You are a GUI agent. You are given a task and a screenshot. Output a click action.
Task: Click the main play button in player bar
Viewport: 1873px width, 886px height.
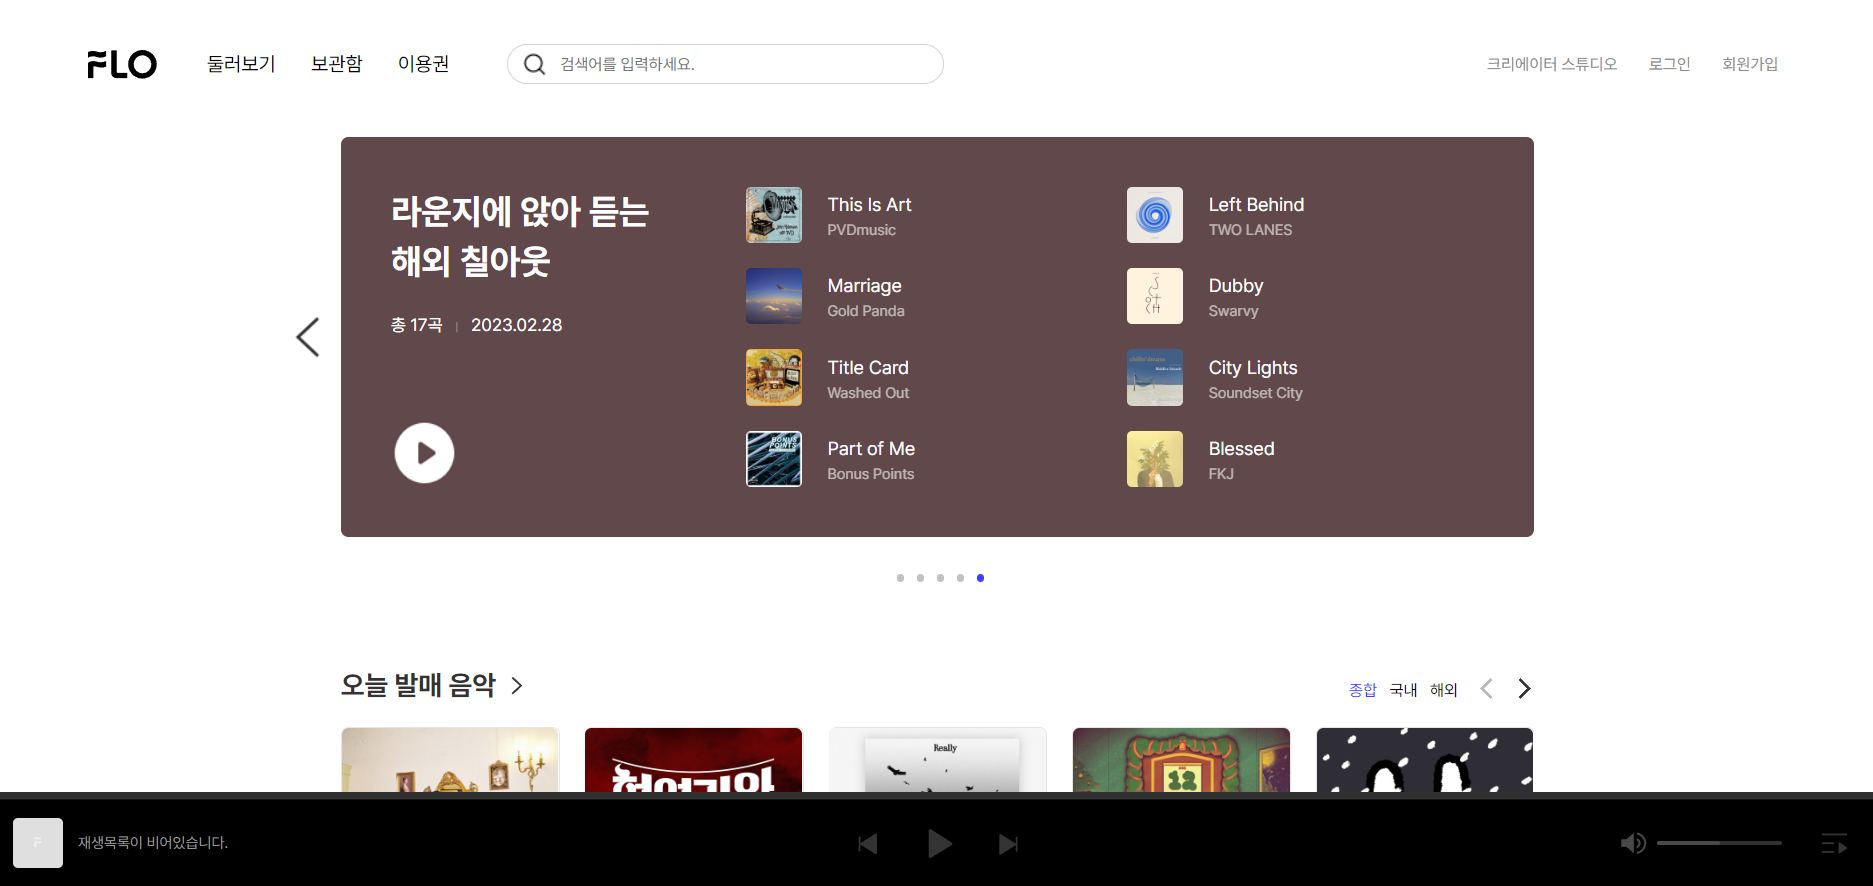[939, 844]
